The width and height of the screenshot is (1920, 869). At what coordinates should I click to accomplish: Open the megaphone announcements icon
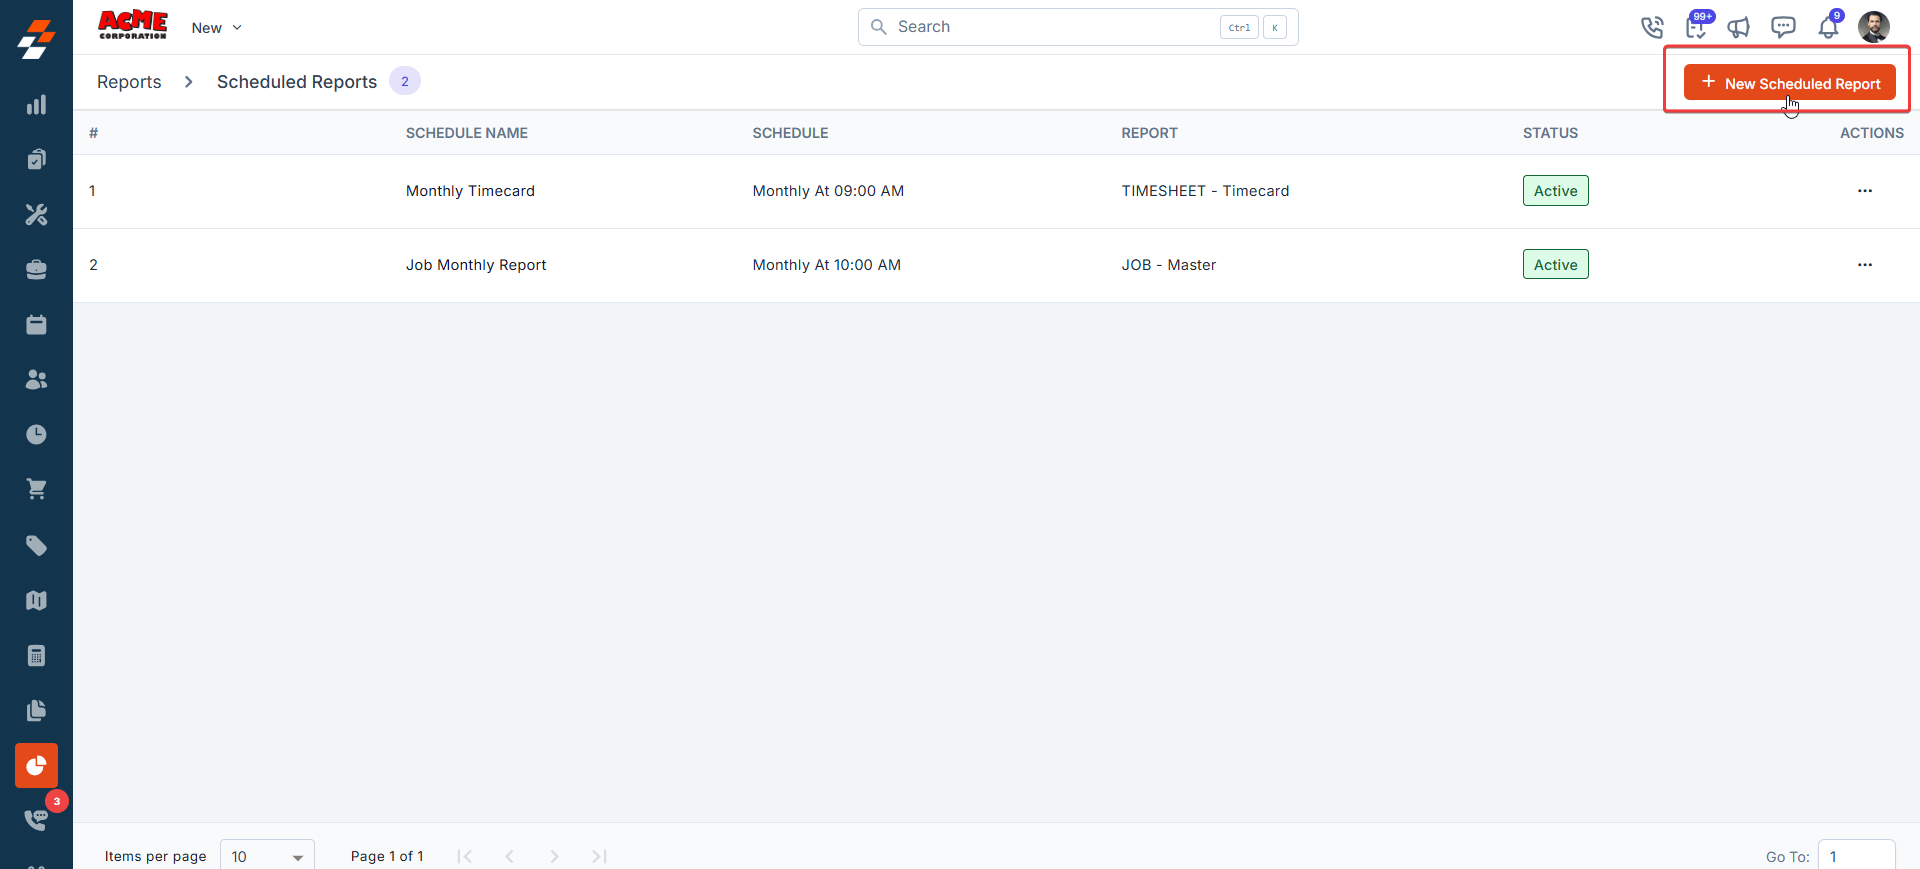[1739, 27]
